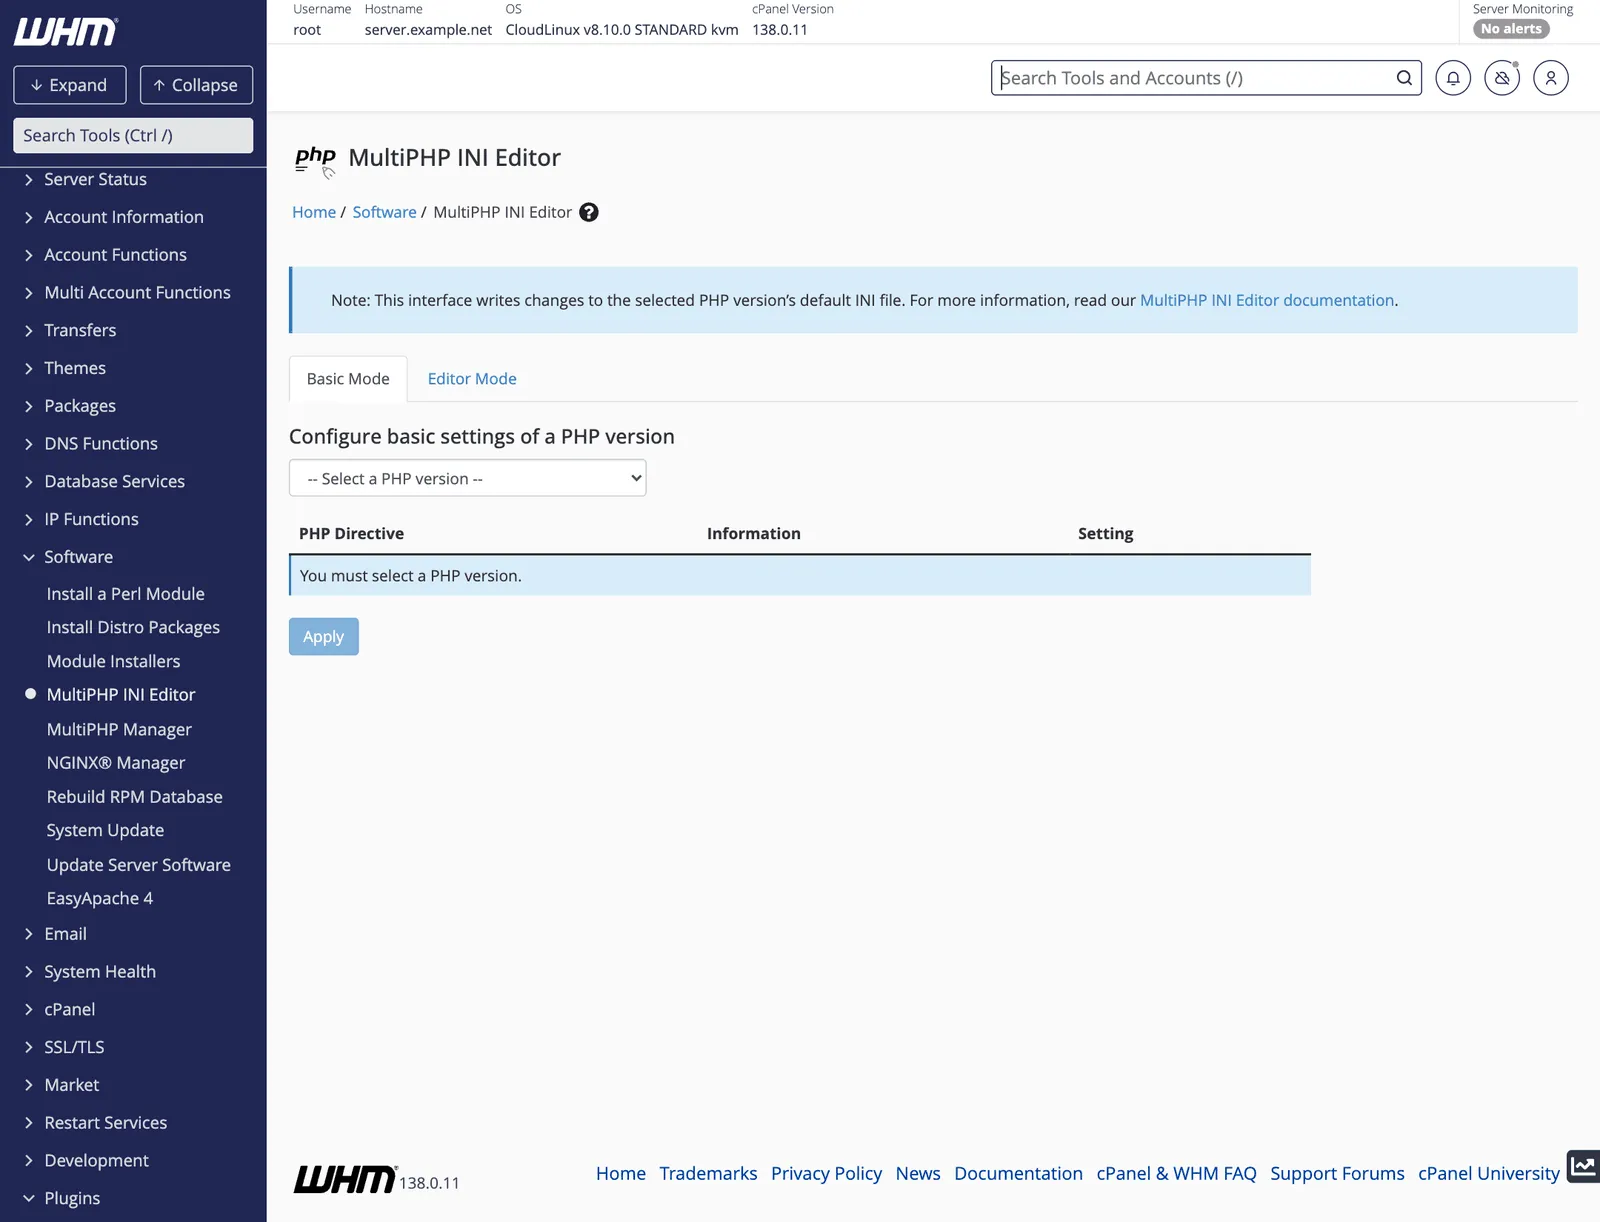Open the Select a PHP version dropdown
This screenshot has height=1222, width=1600.
point(467,478)
